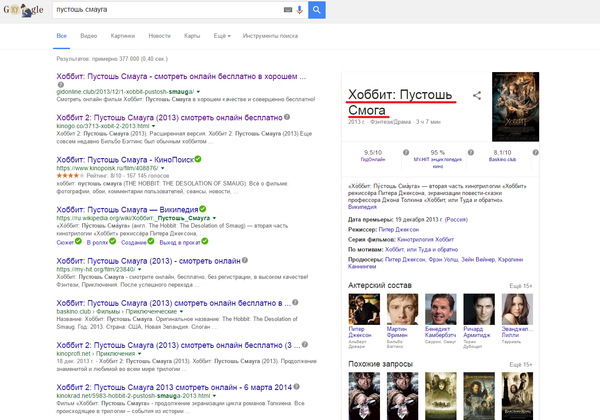Share the Hobbit knowledge panel via share icon
Viewport: 600px width, 420px height.
point(477,96)
